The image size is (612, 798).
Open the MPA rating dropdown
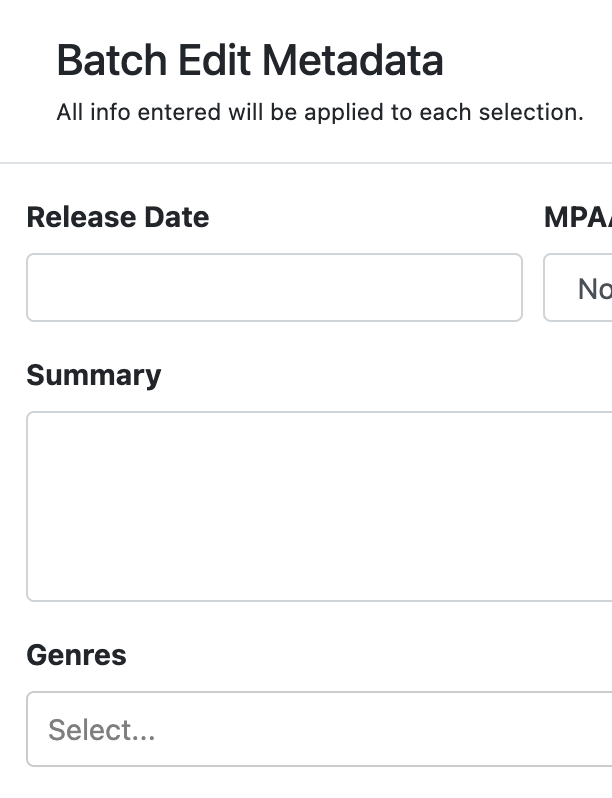tap(582, 288)
